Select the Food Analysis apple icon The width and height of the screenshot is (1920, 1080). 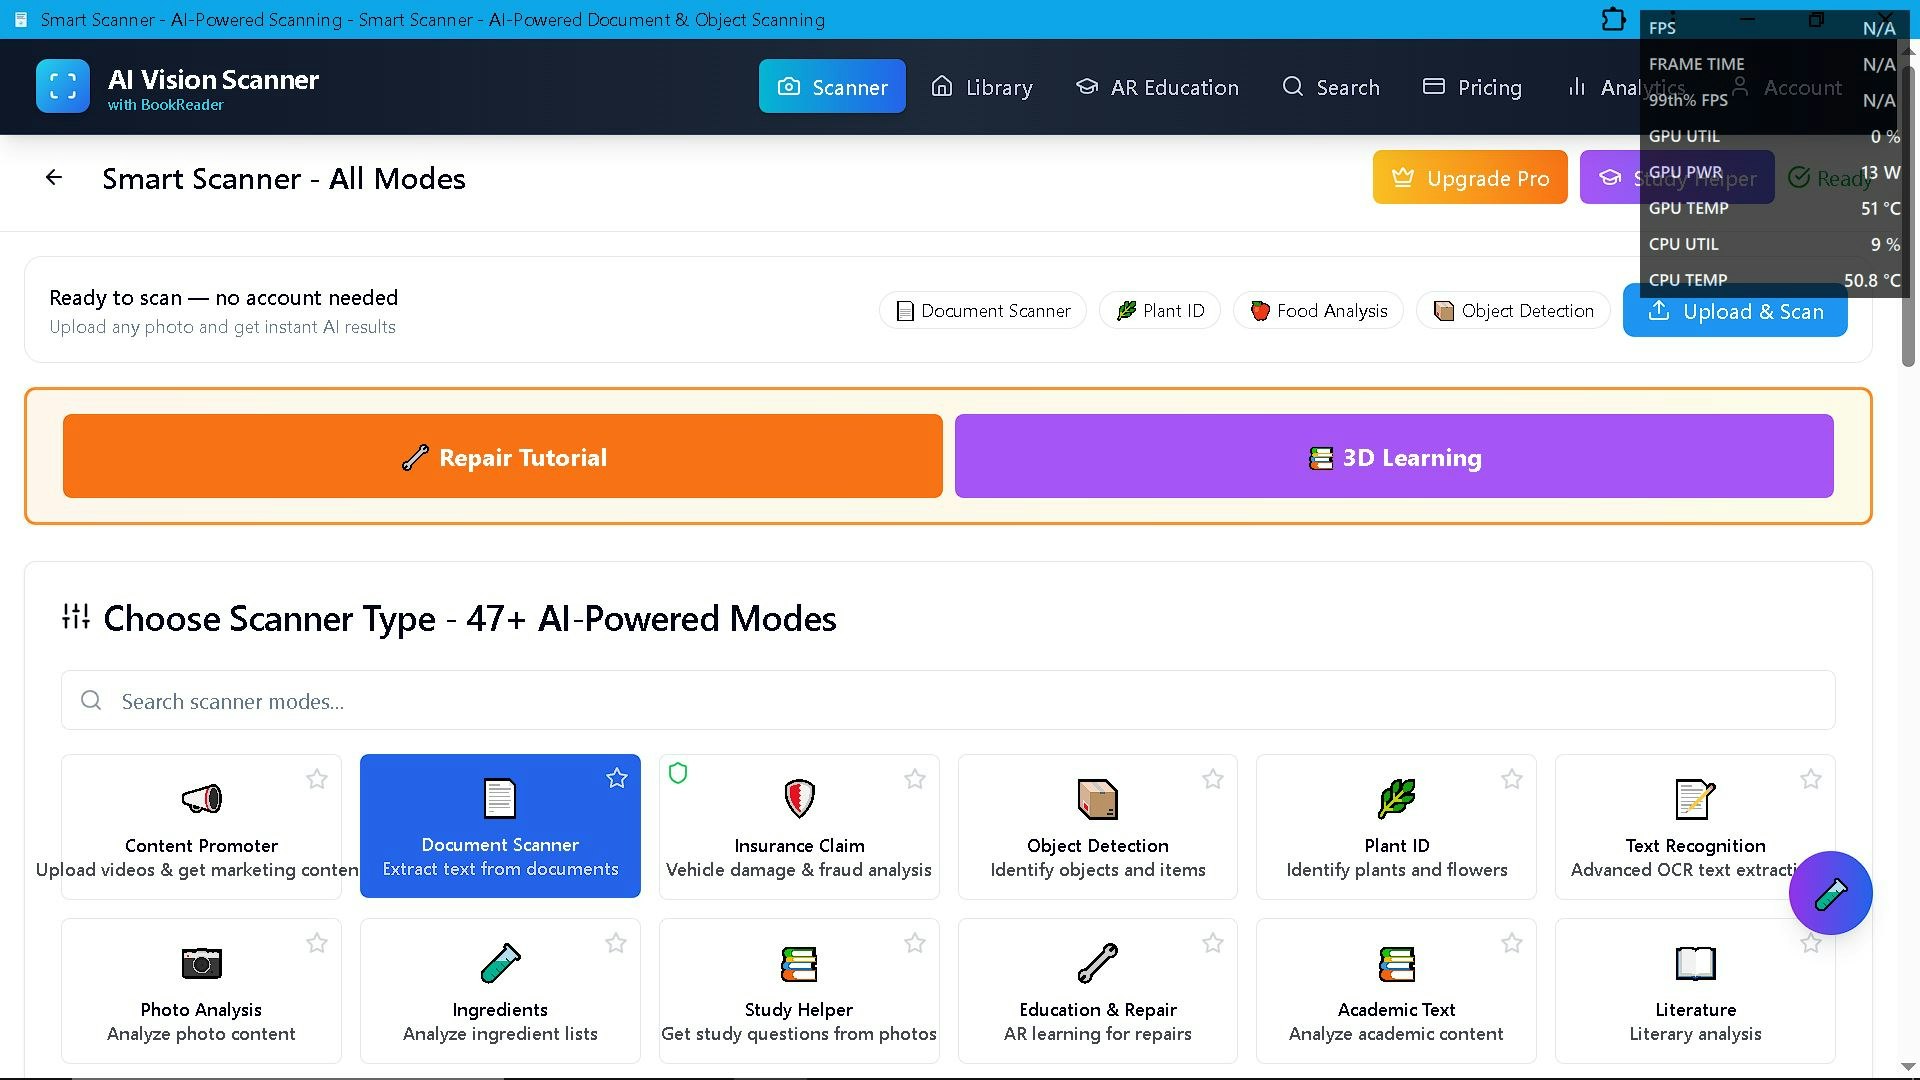[1260, 310]
